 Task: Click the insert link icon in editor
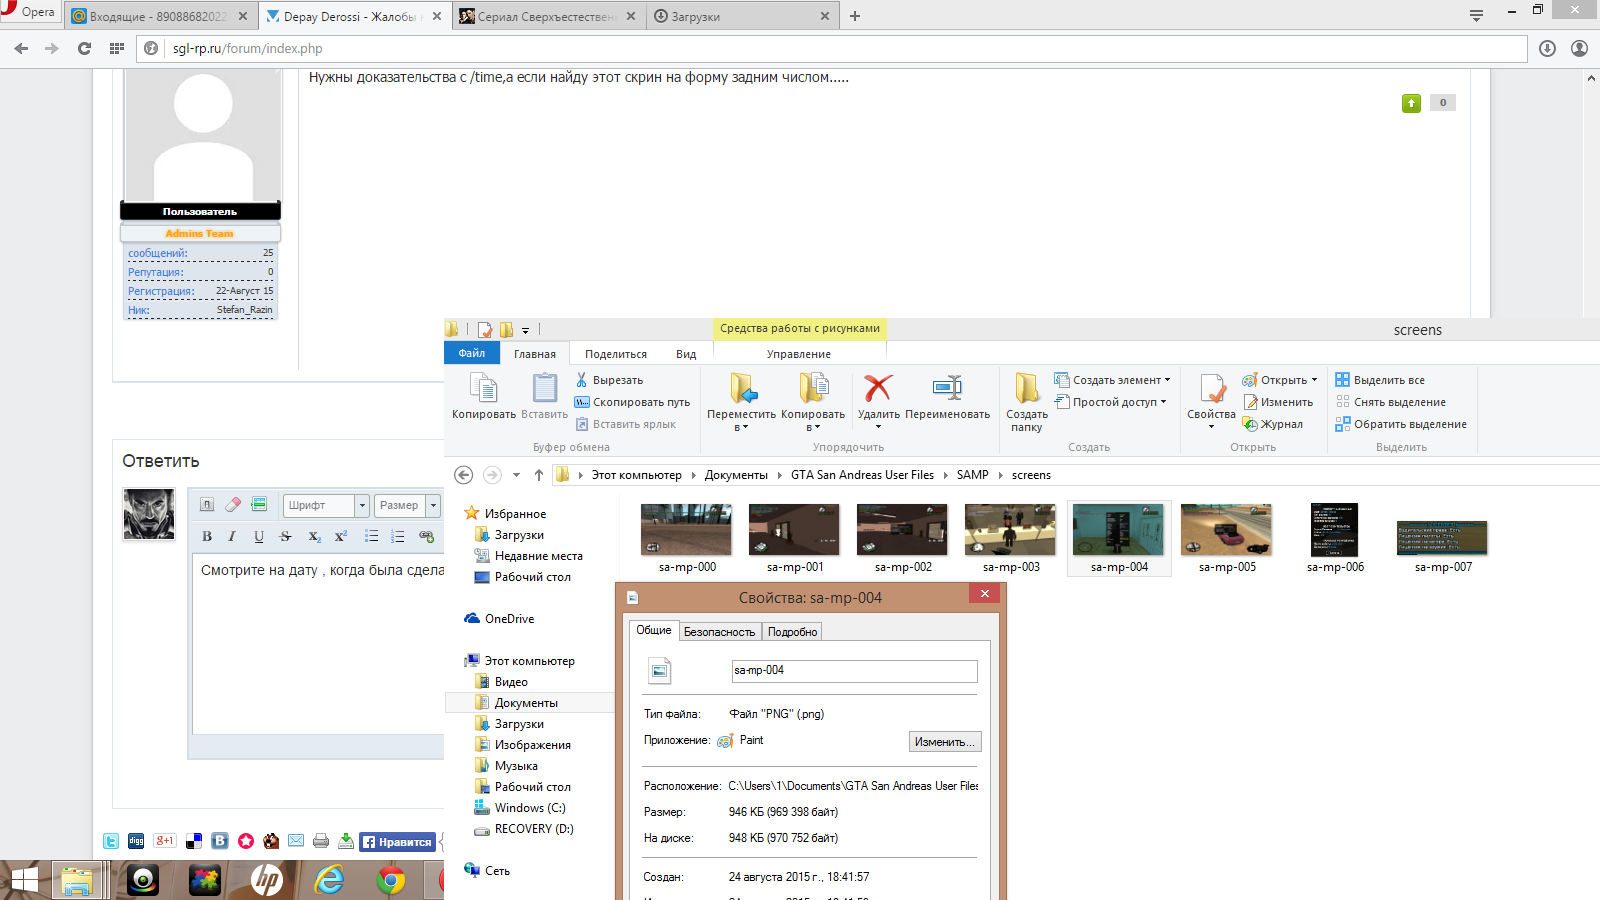426,537
